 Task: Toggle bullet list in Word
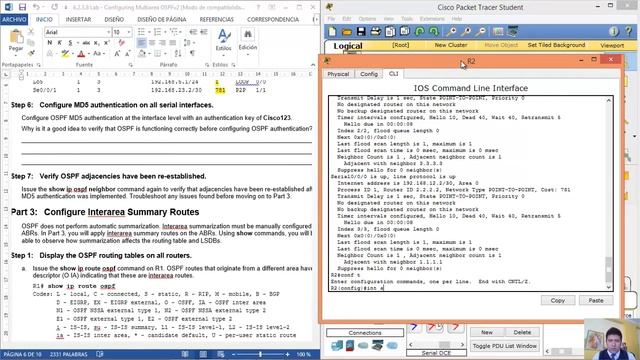coord(141,32)
